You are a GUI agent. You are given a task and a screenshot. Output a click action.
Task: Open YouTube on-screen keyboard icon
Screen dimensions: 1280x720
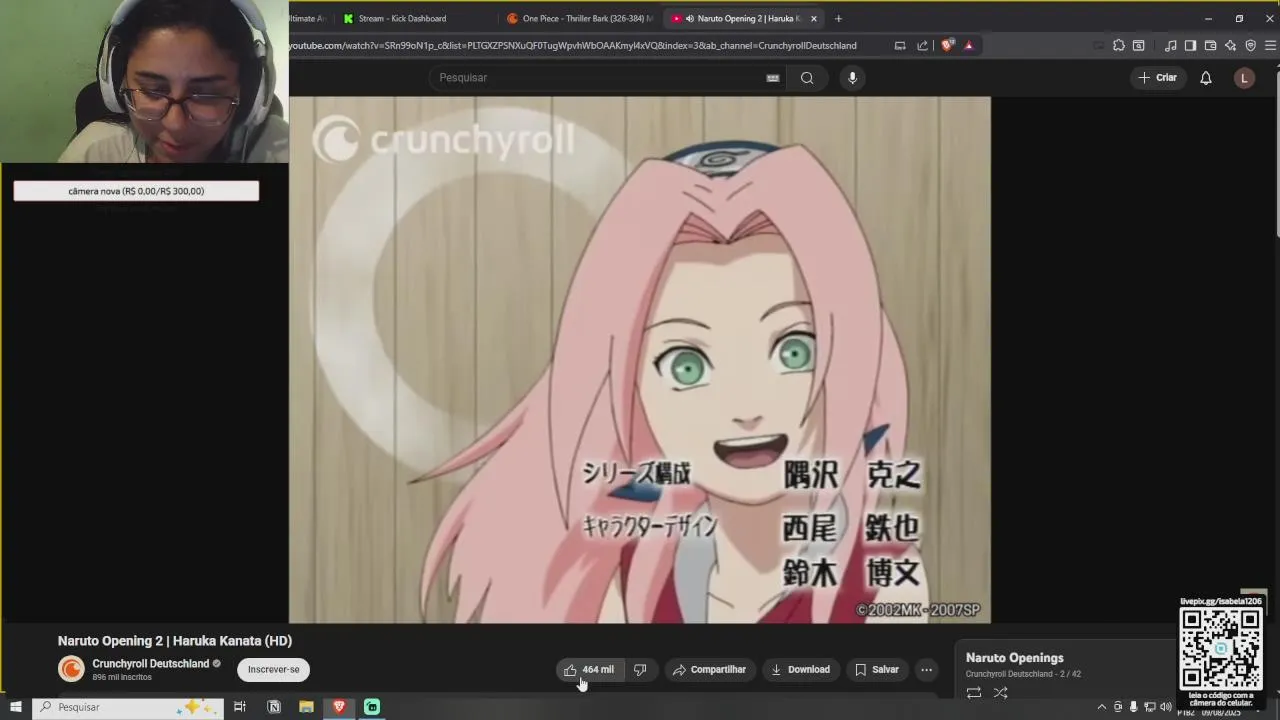click(773, 78)
